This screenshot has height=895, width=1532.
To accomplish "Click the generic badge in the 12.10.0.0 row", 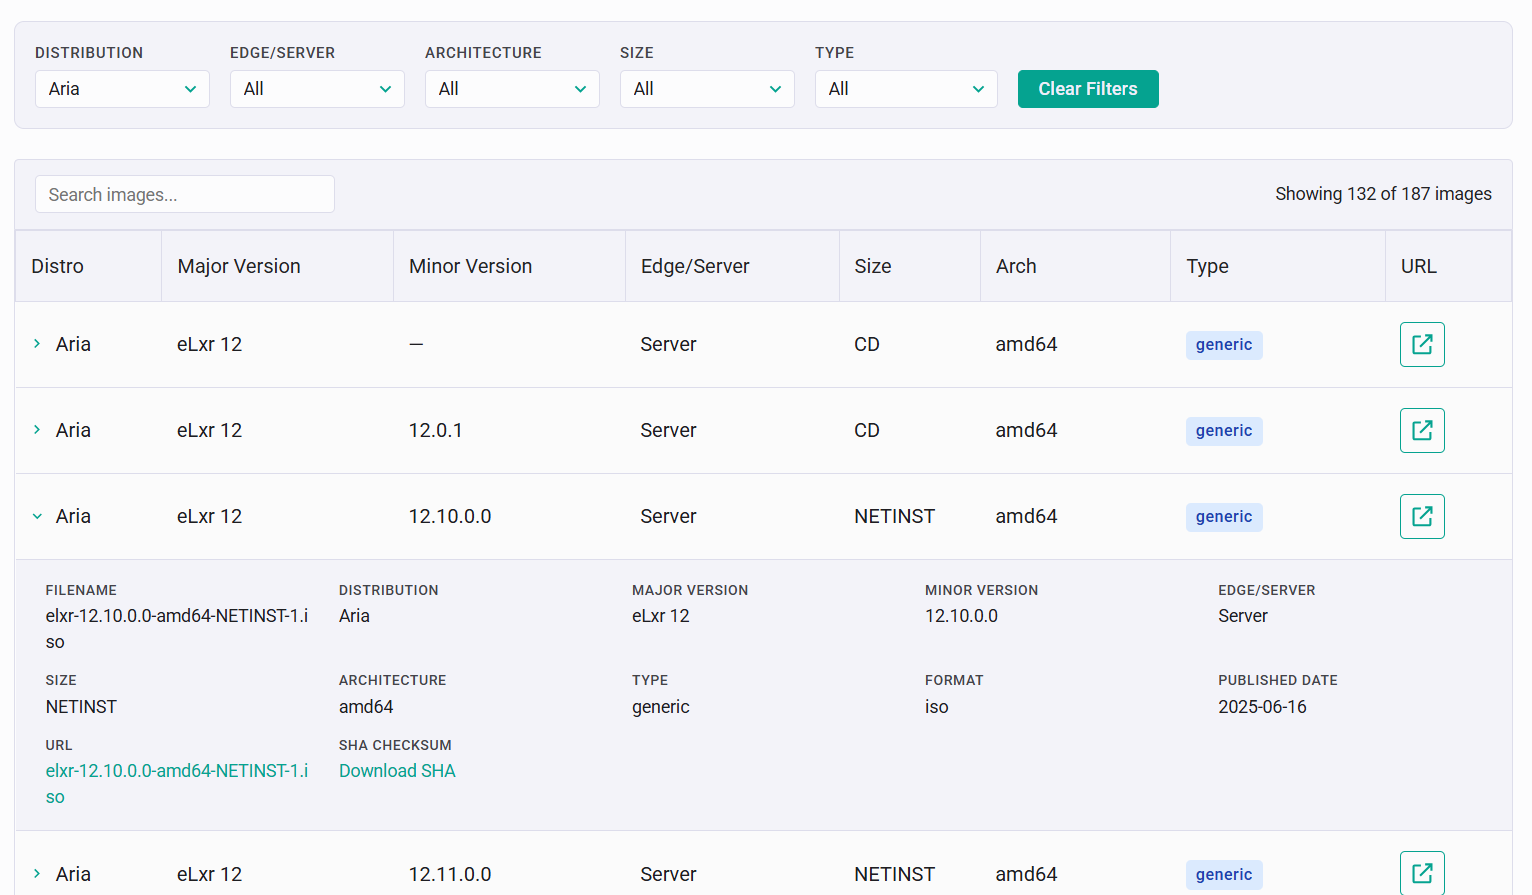I will (x=1224, y=517).
